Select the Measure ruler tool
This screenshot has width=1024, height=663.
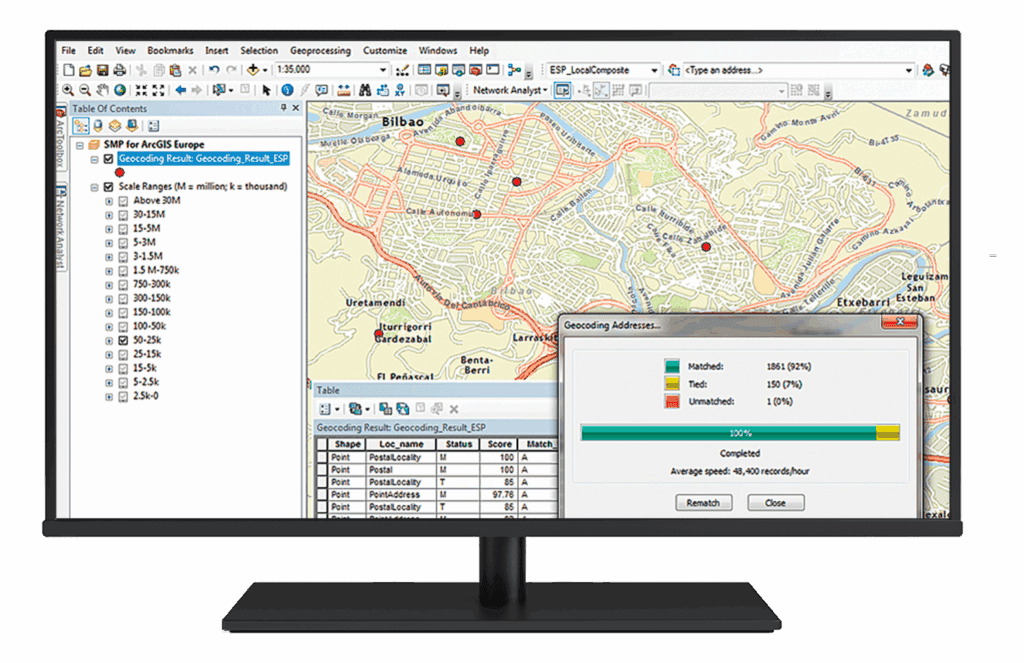pos(344,90)
